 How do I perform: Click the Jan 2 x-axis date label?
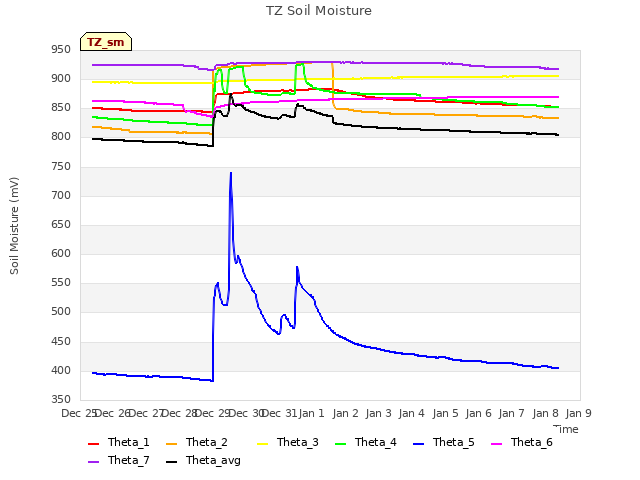point(345,413)
